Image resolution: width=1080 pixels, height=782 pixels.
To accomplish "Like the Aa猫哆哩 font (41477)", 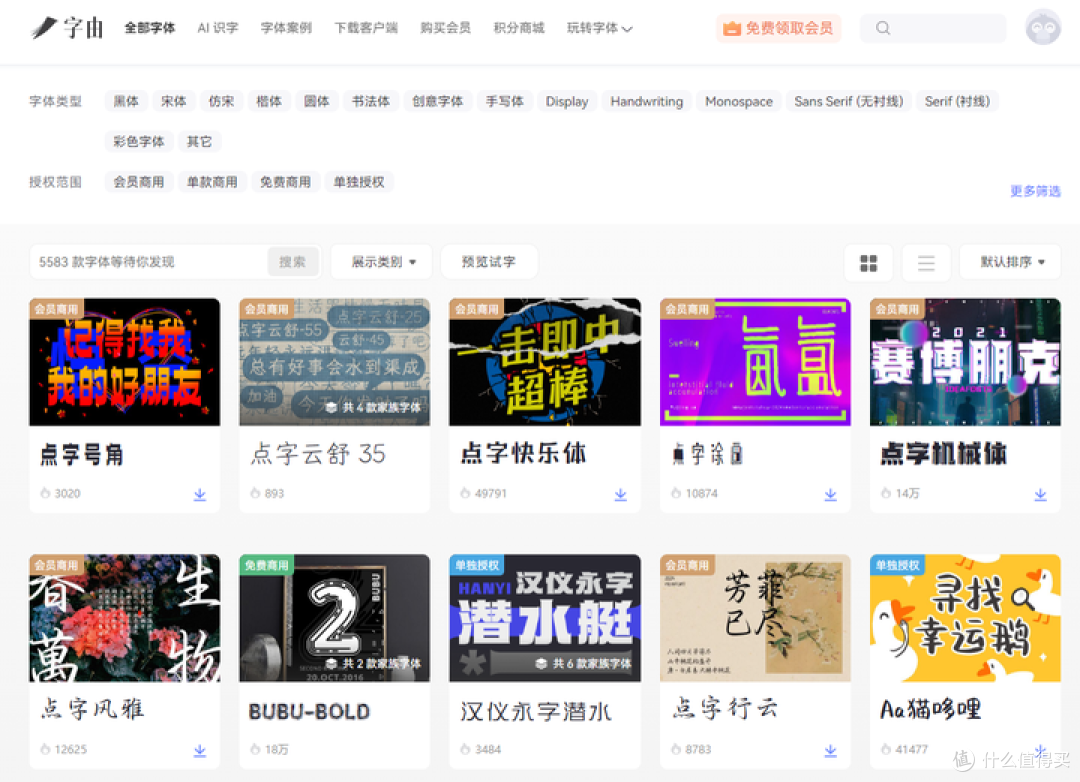I will (886, 749).
